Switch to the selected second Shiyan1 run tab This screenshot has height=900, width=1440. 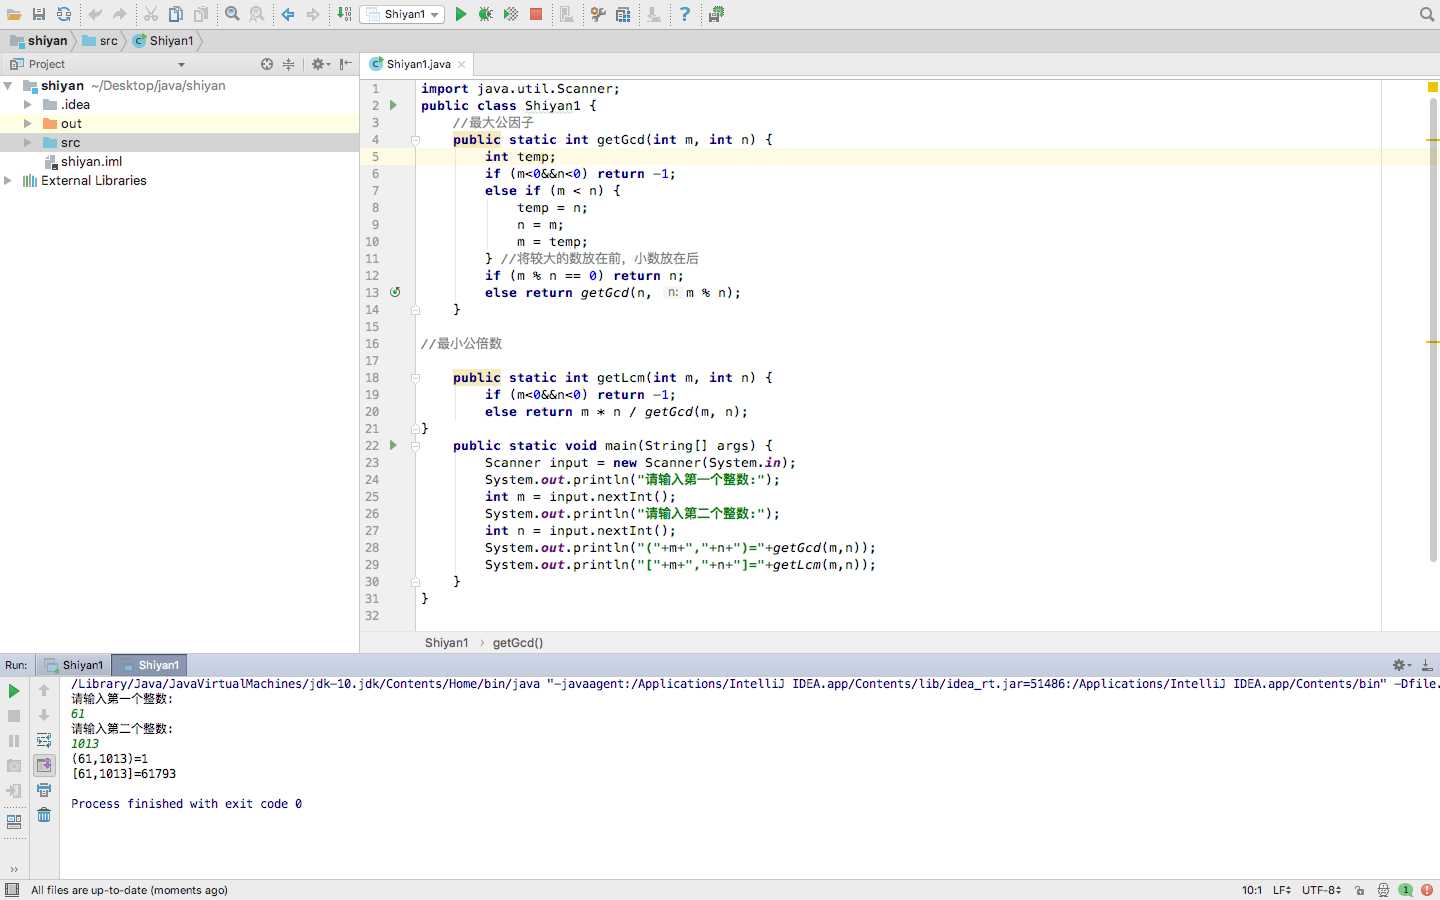point(150,665)
